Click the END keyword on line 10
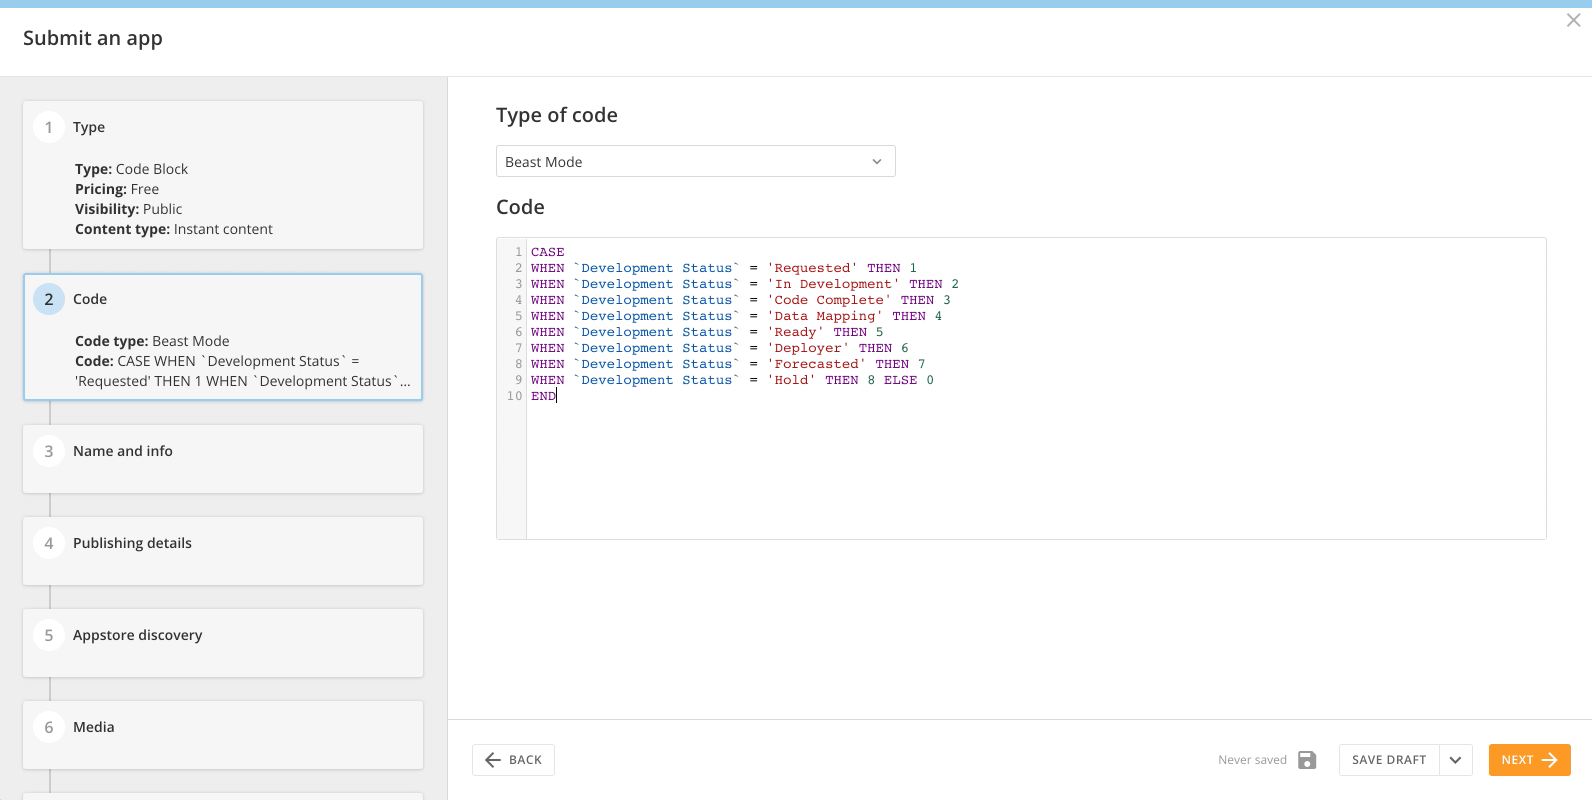 coord(543,396)
